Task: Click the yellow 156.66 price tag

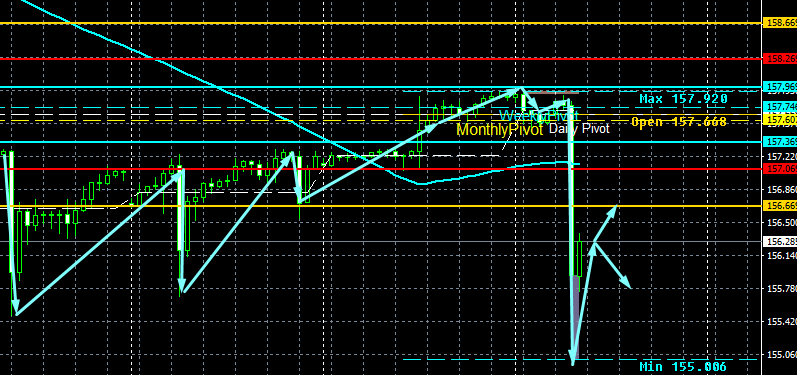Action: pos(780,205)
